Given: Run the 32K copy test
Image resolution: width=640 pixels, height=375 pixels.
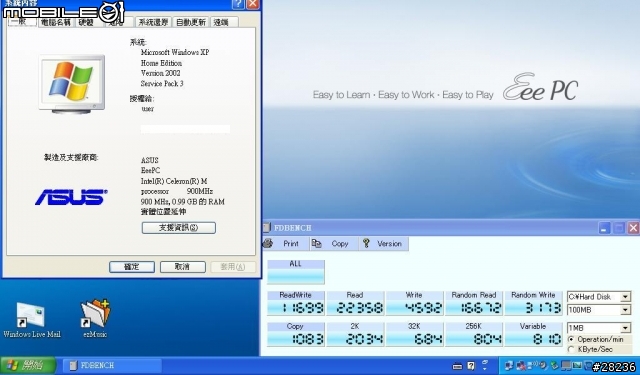Looking at the screenshot, I should [414, 334].
